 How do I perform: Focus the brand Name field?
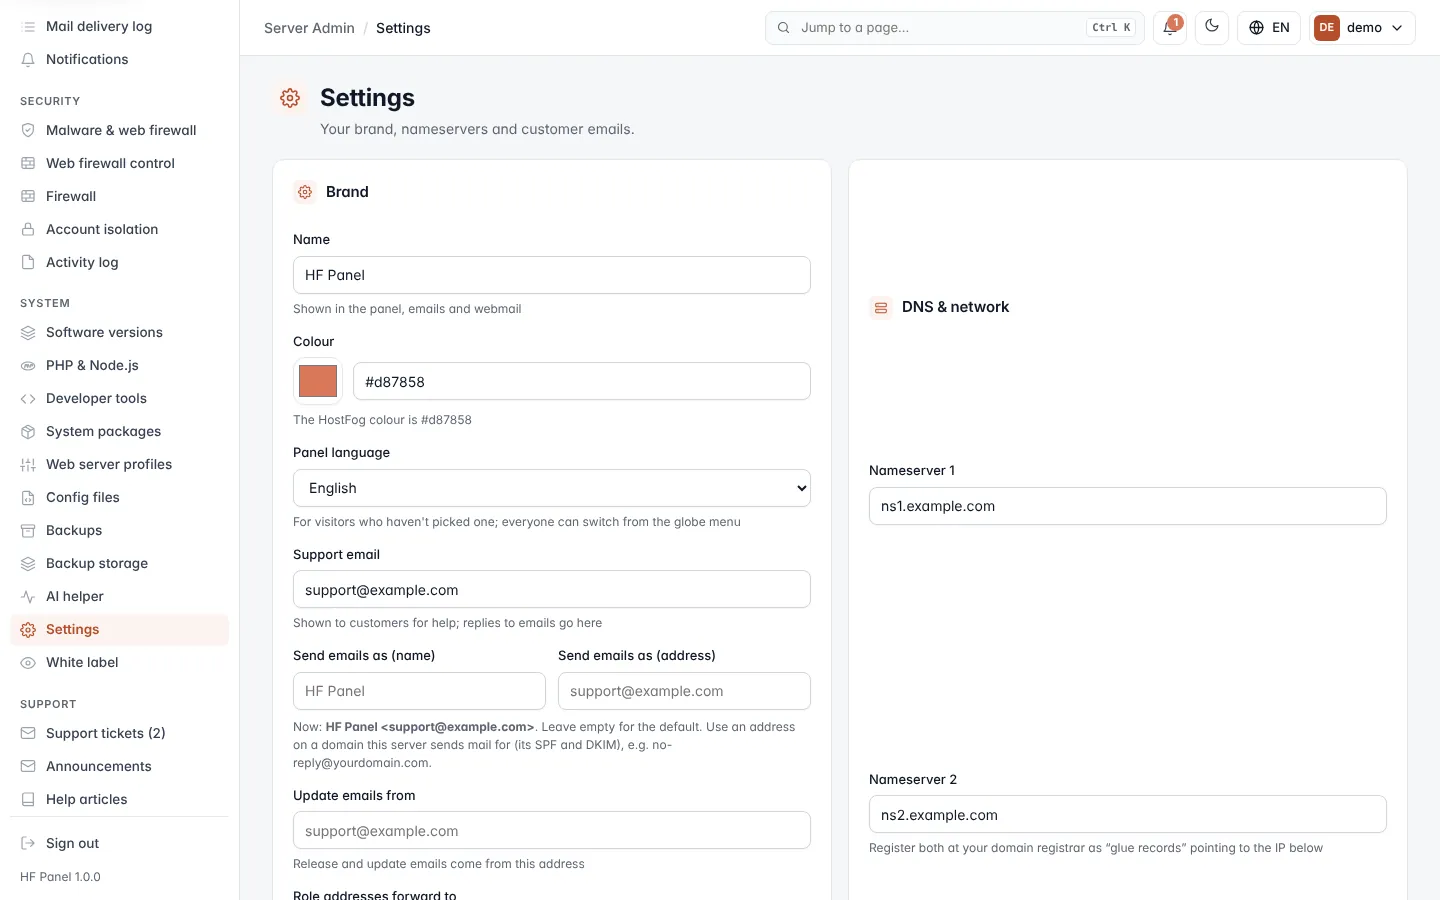(552, 275)
